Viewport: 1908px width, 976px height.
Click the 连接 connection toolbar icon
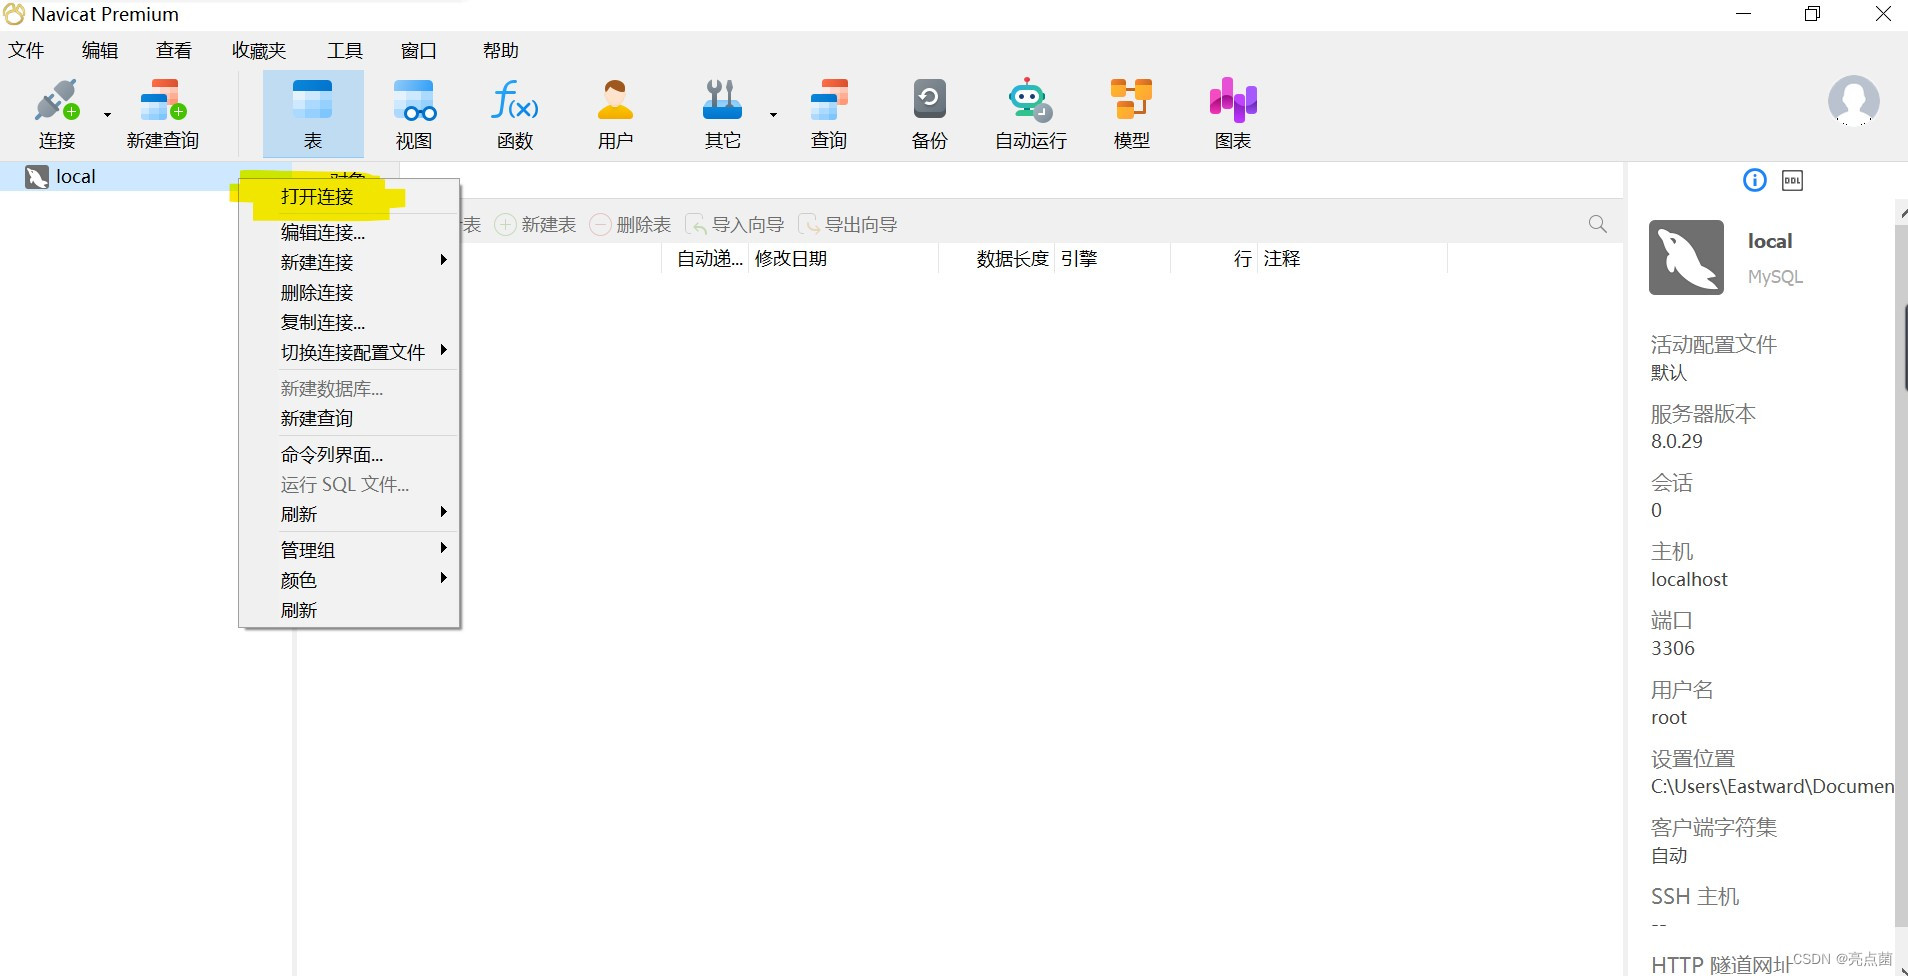coord(57,113)
